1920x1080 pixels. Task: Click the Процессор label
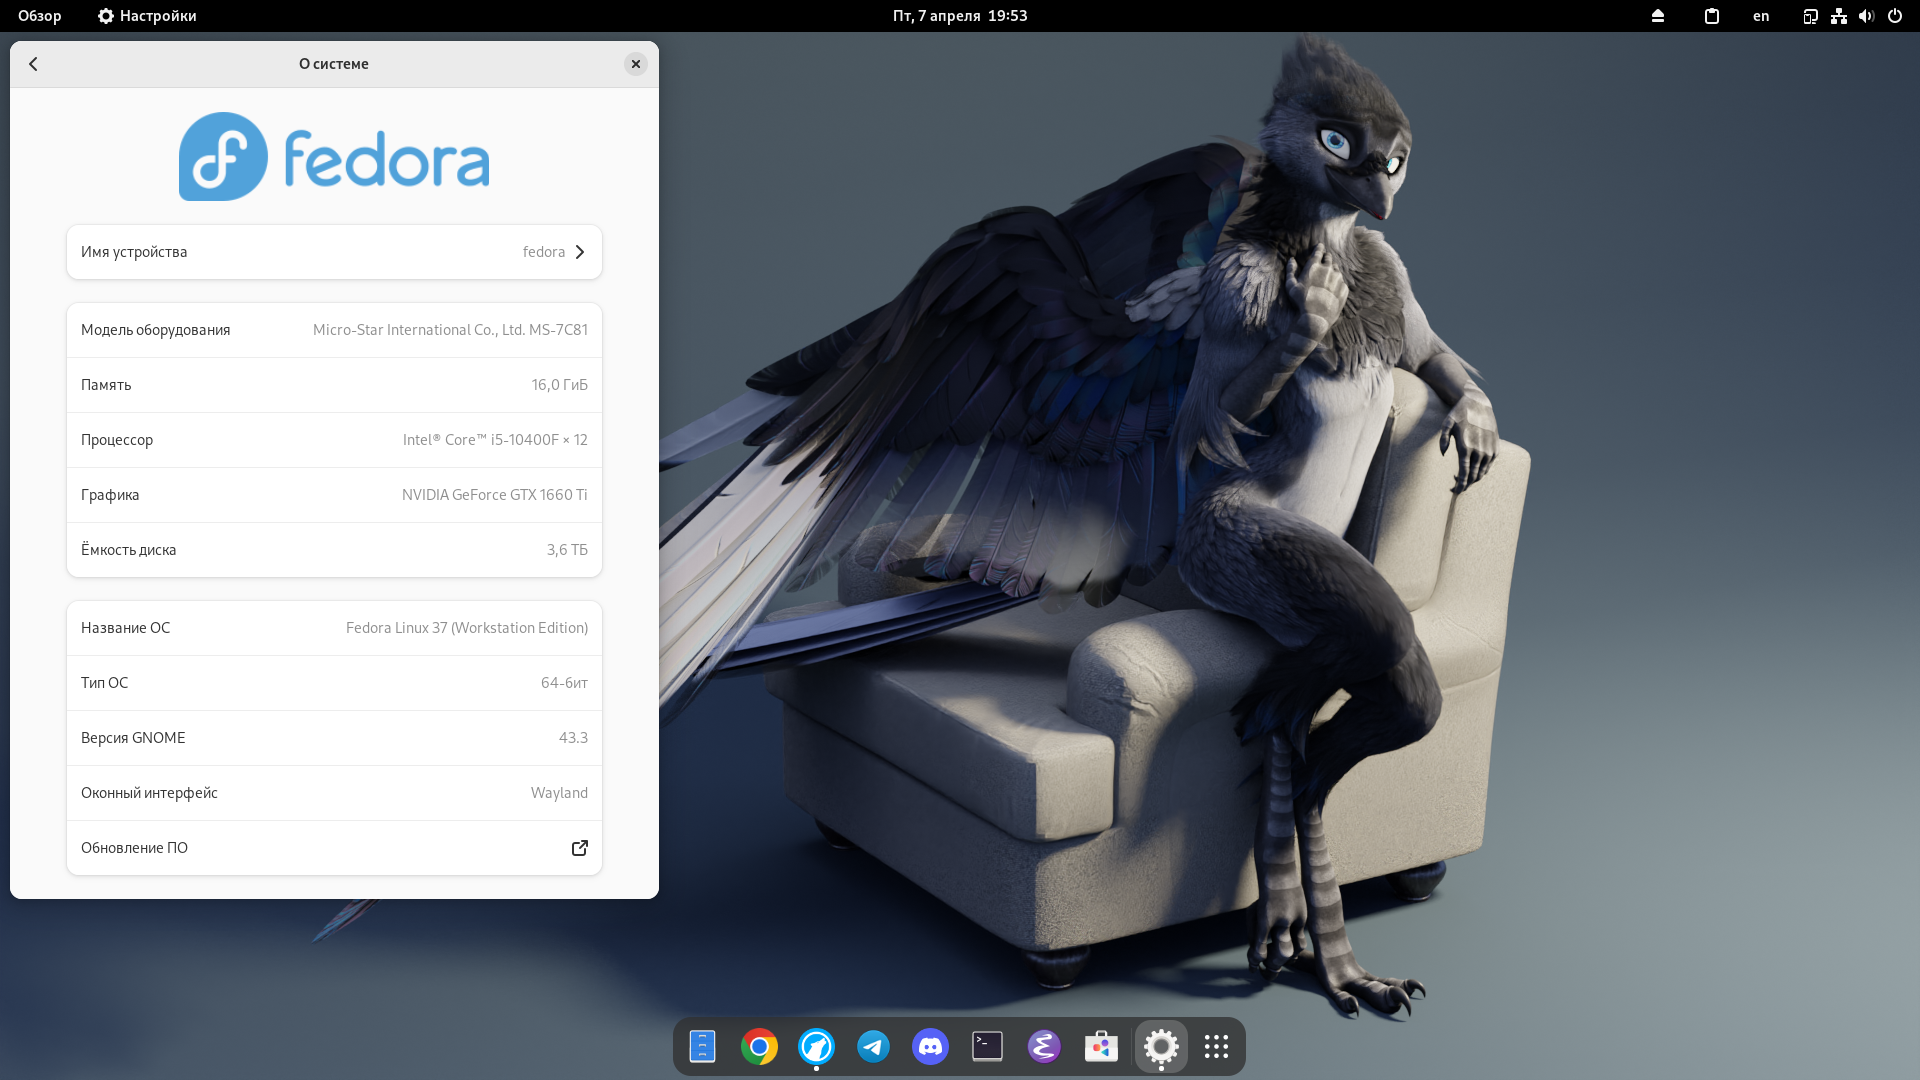click(x=117, y=440)
